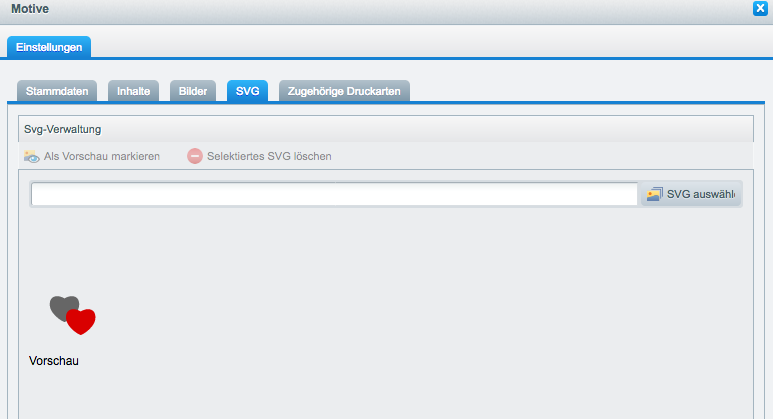
Task: Select the Einstellungen tab
Action: [x=49, y=46]
